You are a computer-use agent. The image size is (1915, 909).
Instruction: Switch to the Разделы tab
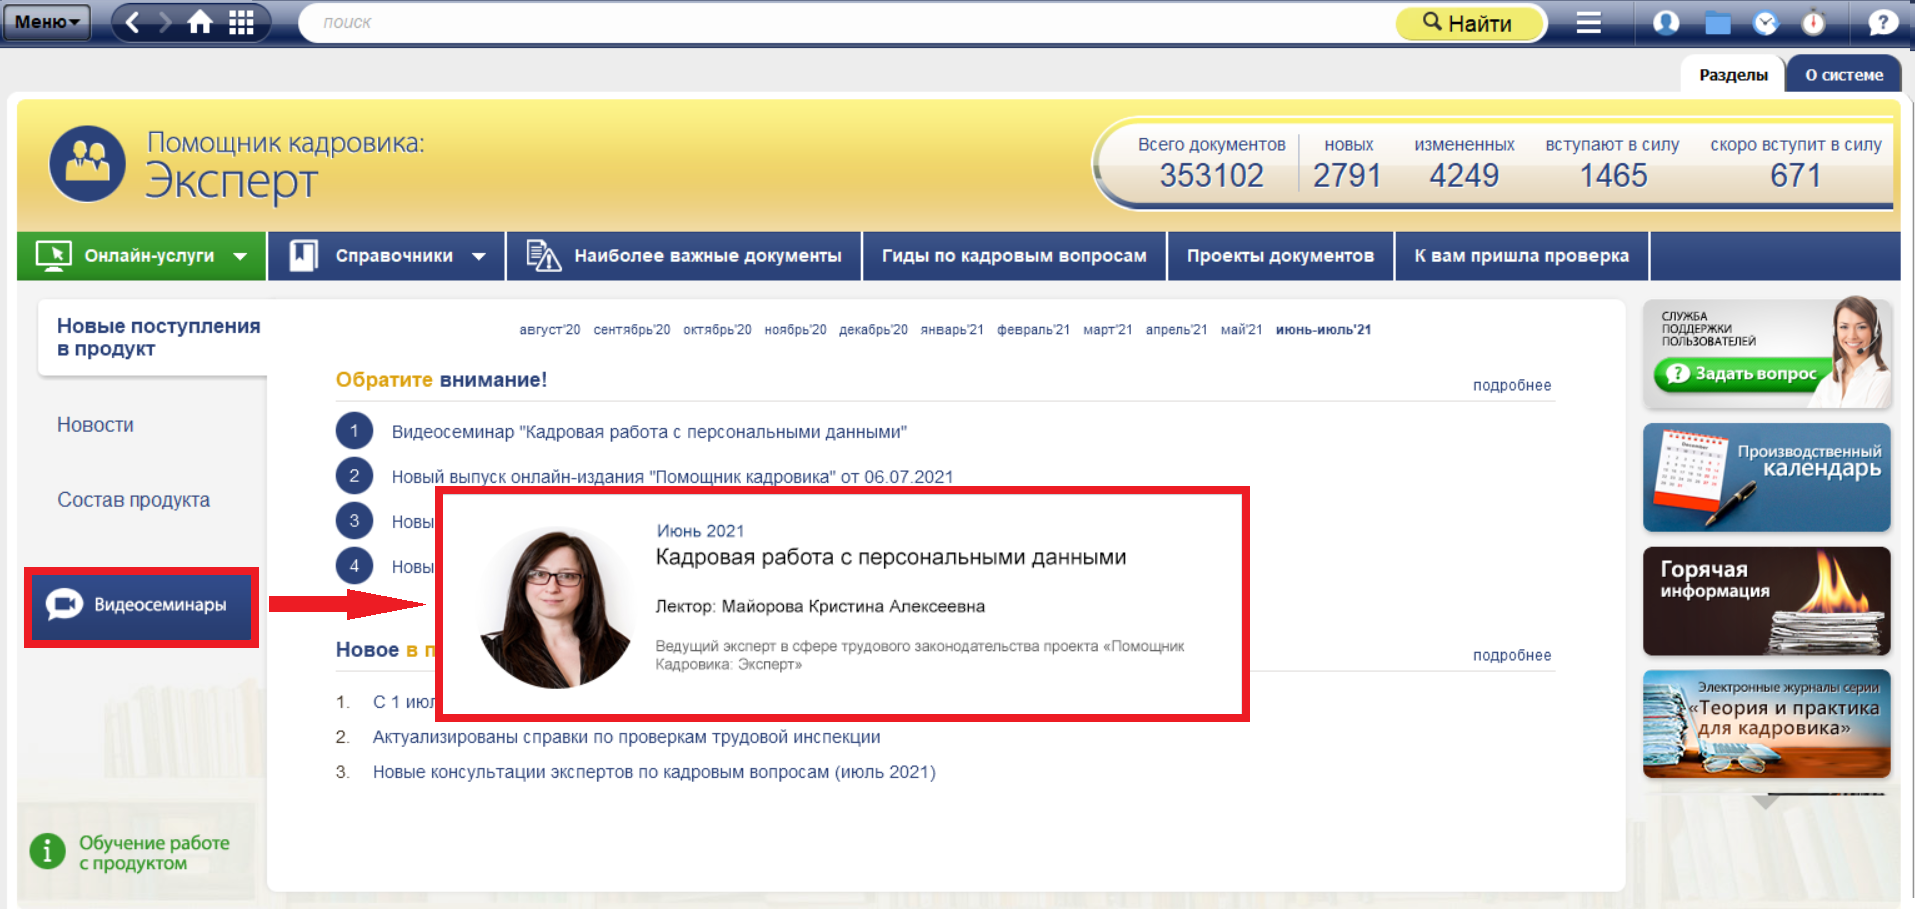1733,75
